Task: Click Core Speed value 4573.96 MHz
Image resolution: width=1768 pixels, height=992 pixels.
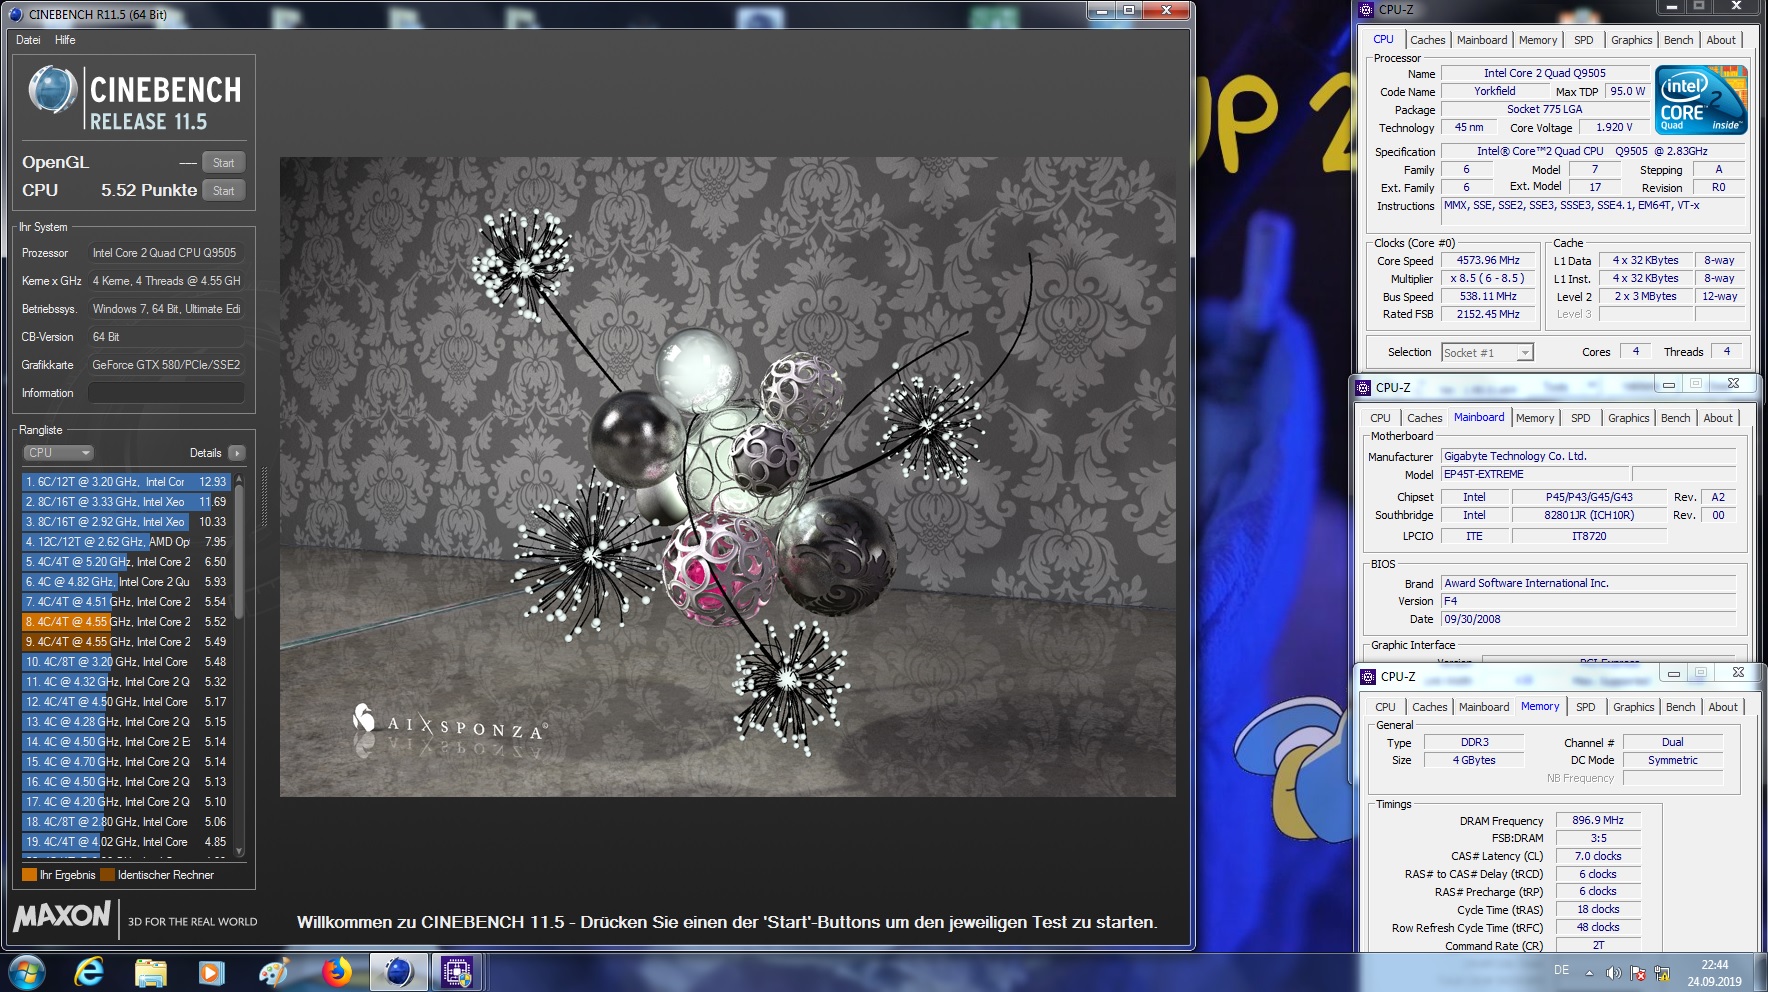Action: click(x=1488, y=260)
